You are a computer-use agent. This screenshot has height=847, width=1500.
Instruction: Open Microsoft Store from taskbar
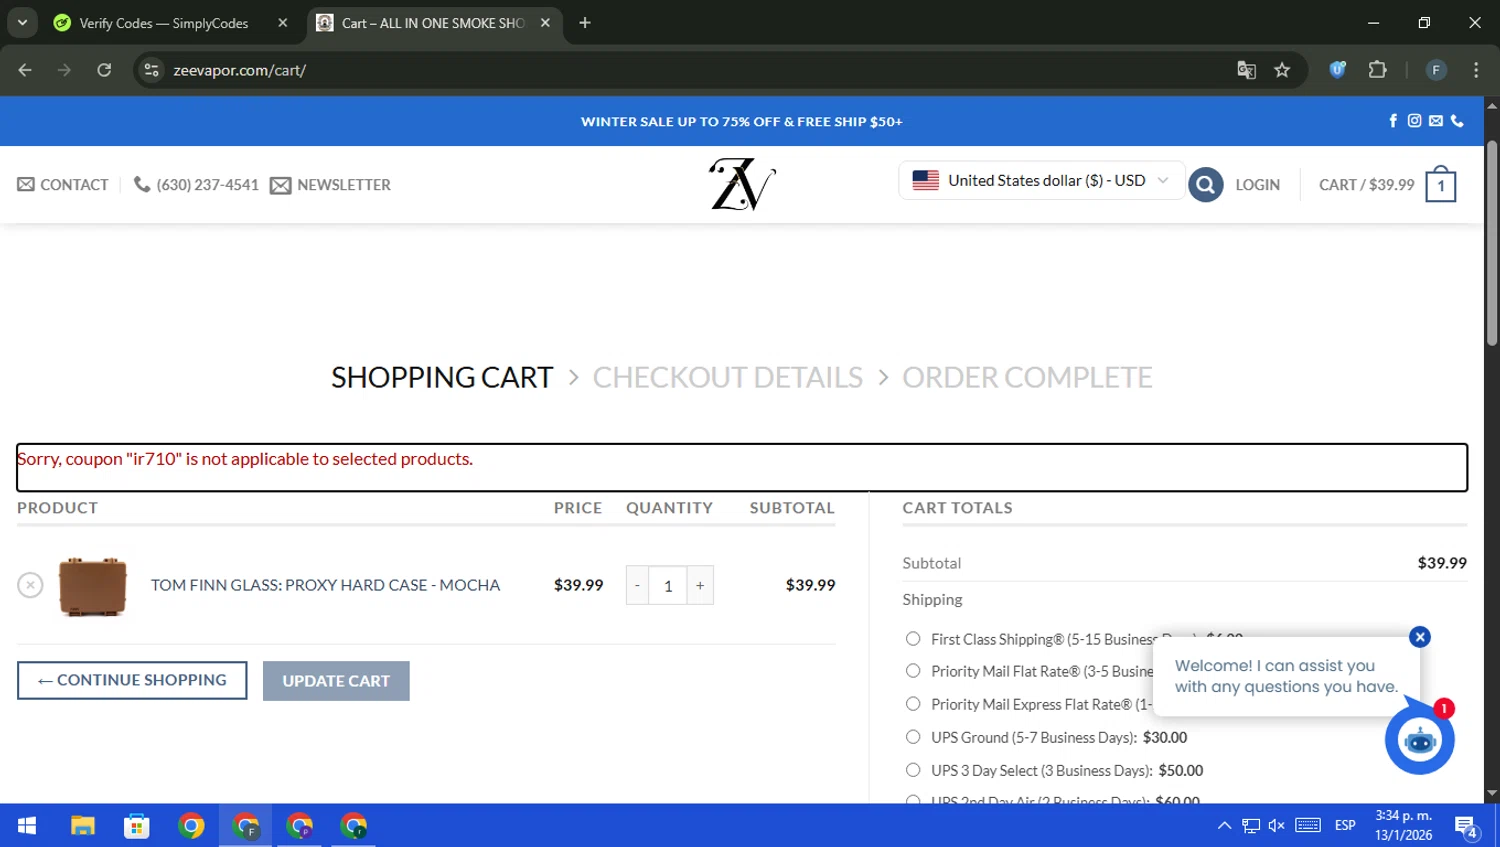pyautogui.click(x=136, y=826)
